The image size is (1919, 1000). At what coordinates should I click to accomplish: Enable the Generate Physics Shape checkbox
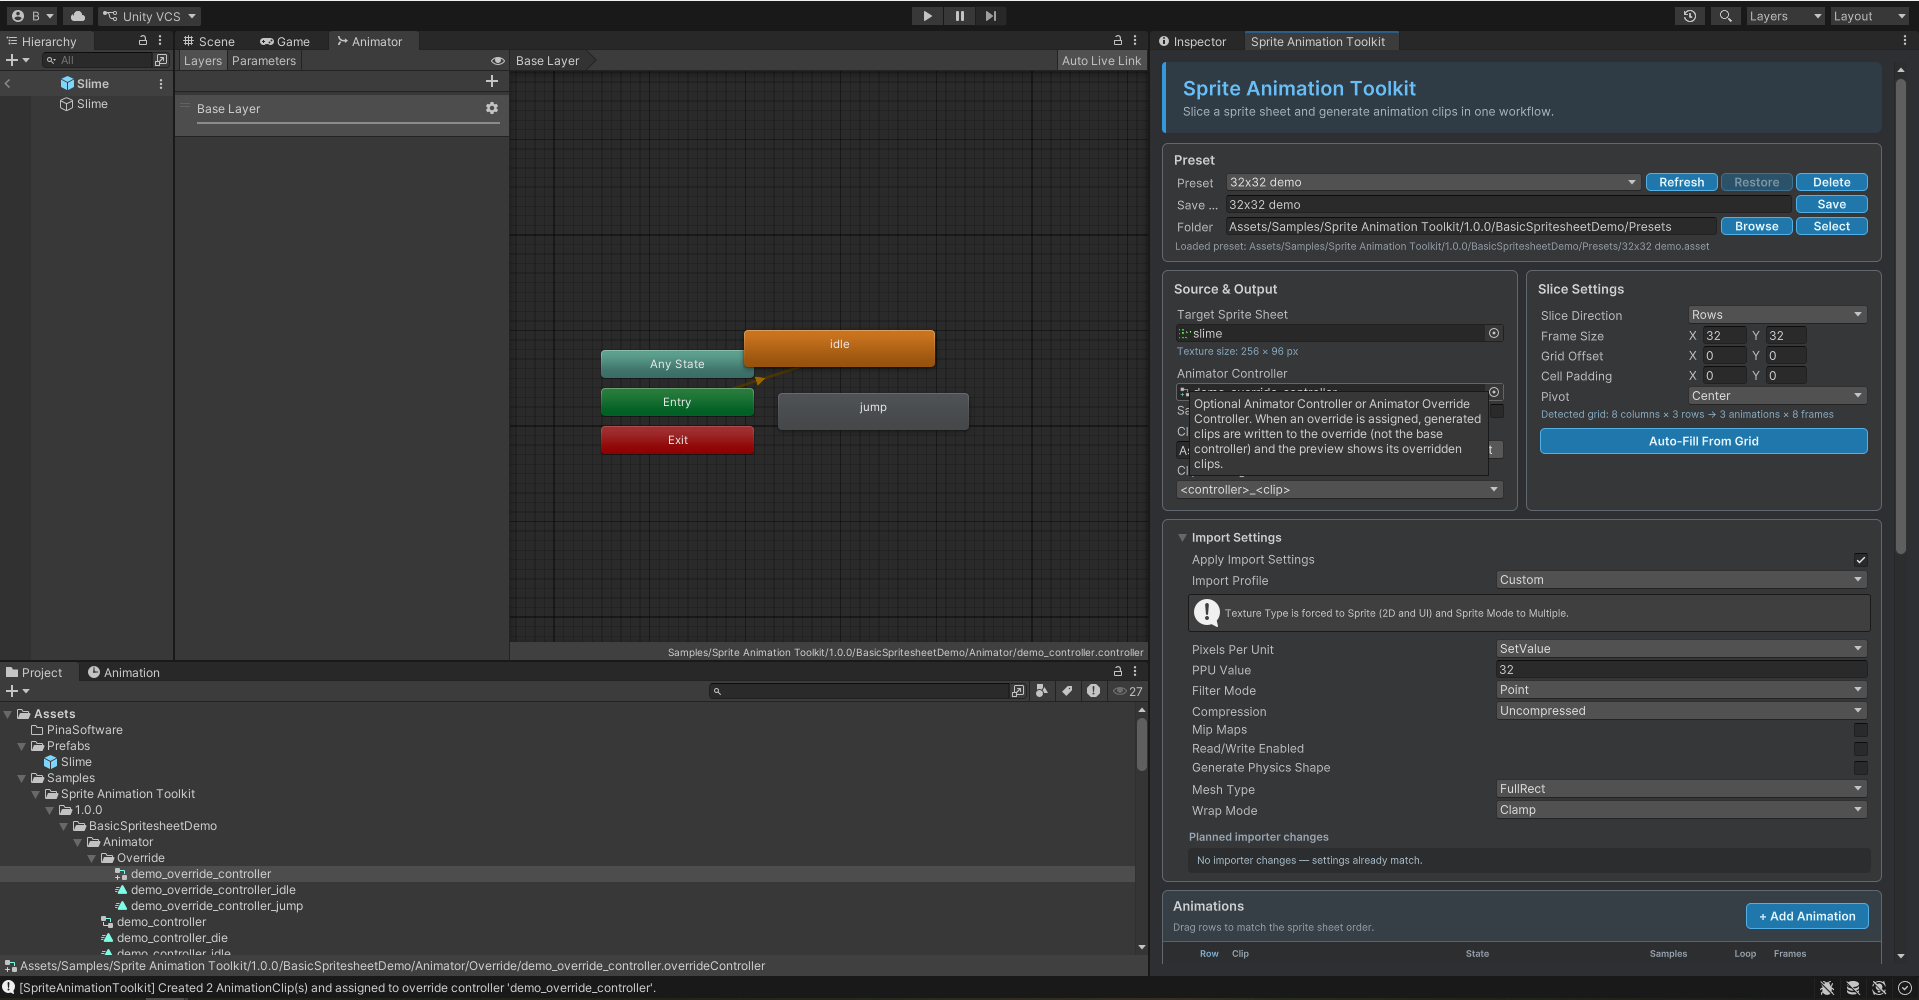tap(1860, 768)
